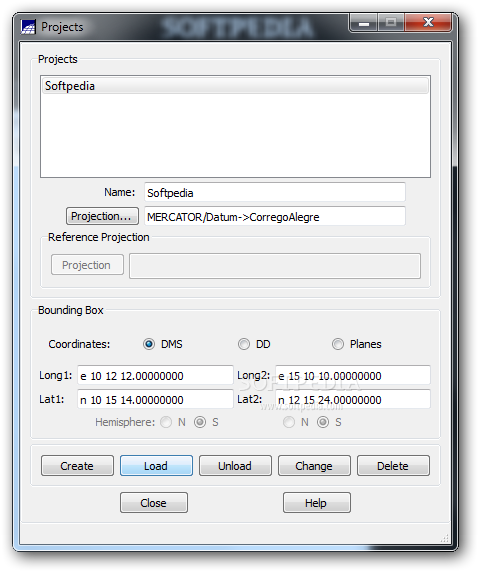Click the empty Reference Projection text field

(x=275, y=266)
